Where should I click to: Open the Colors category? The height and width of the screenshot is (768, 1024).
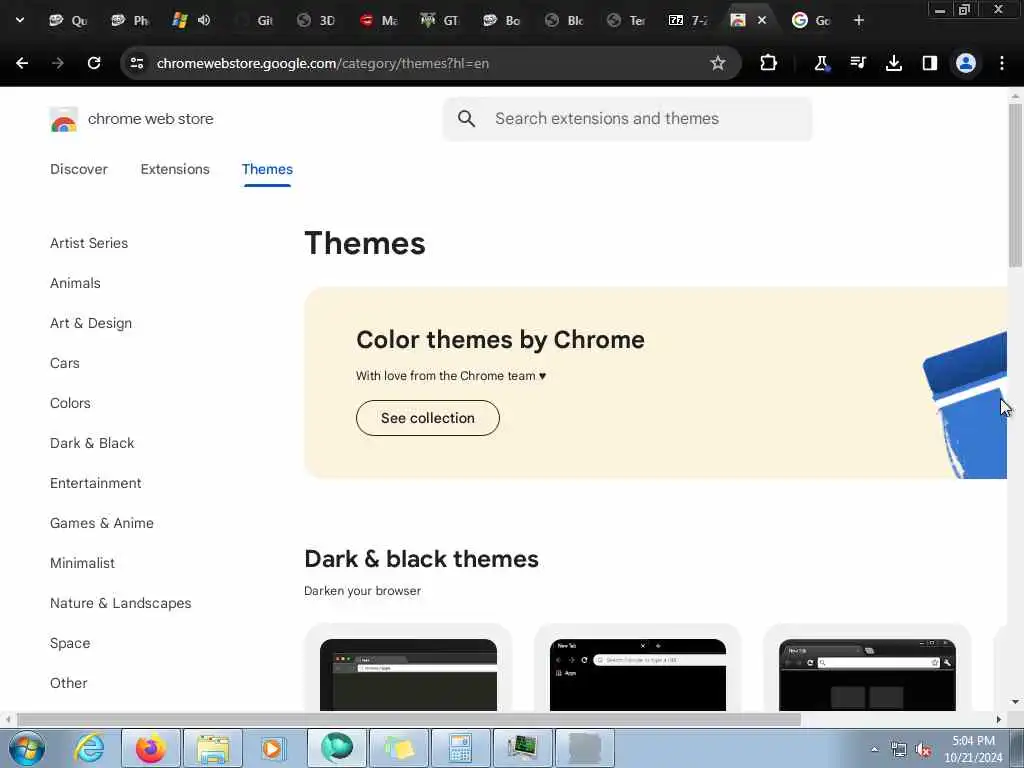(x=70, y=403)
